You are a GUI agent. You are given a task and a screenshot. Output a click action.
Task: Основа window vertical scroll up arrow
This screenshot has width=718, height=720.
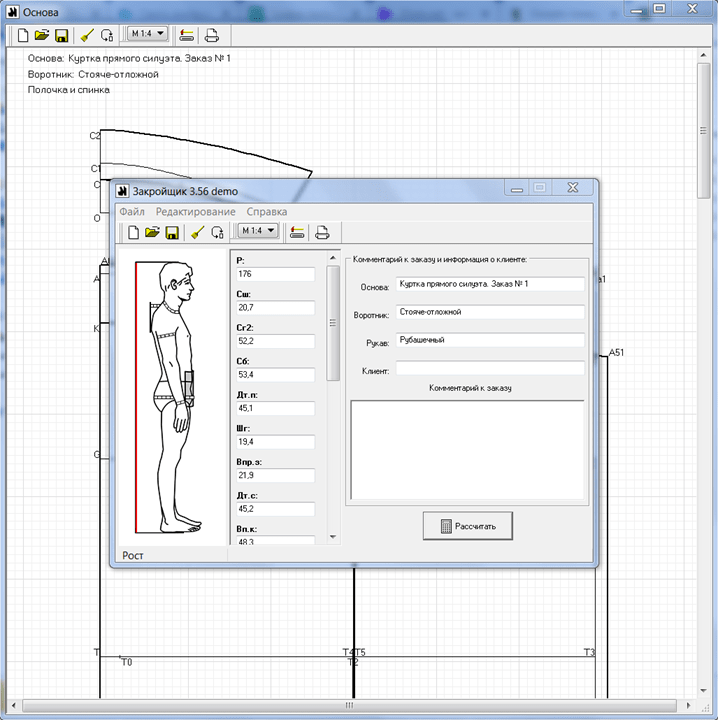pos(703,55)
